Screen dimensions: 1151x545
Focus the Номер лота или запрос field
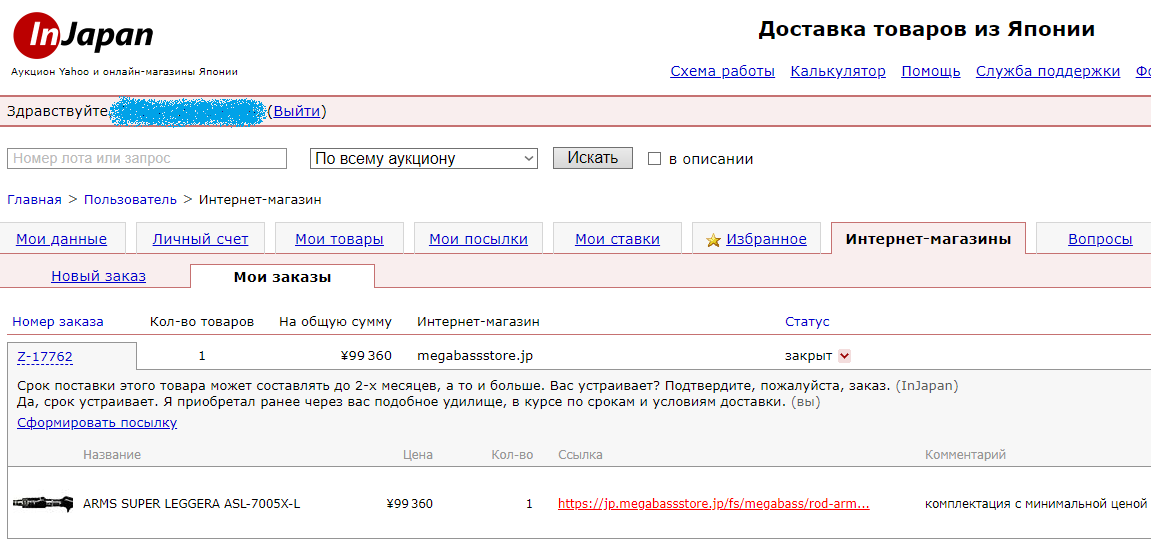point(147,159)
